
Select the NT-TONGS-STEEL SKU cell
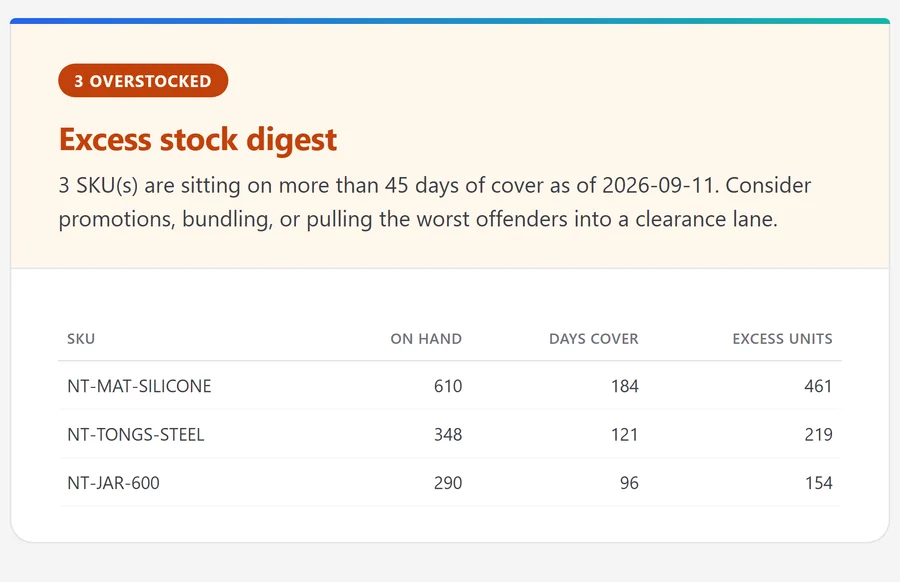pos(135,434)
